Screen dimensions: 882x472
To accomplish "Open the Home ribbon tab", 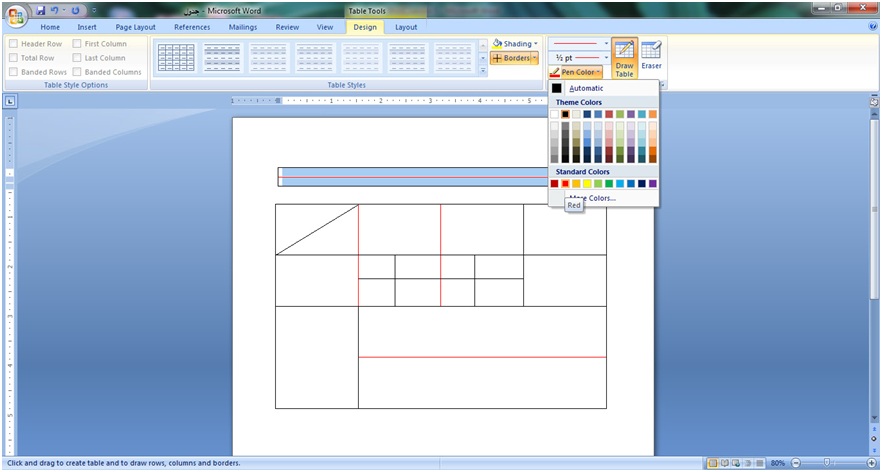I will (x=50, y=27).
